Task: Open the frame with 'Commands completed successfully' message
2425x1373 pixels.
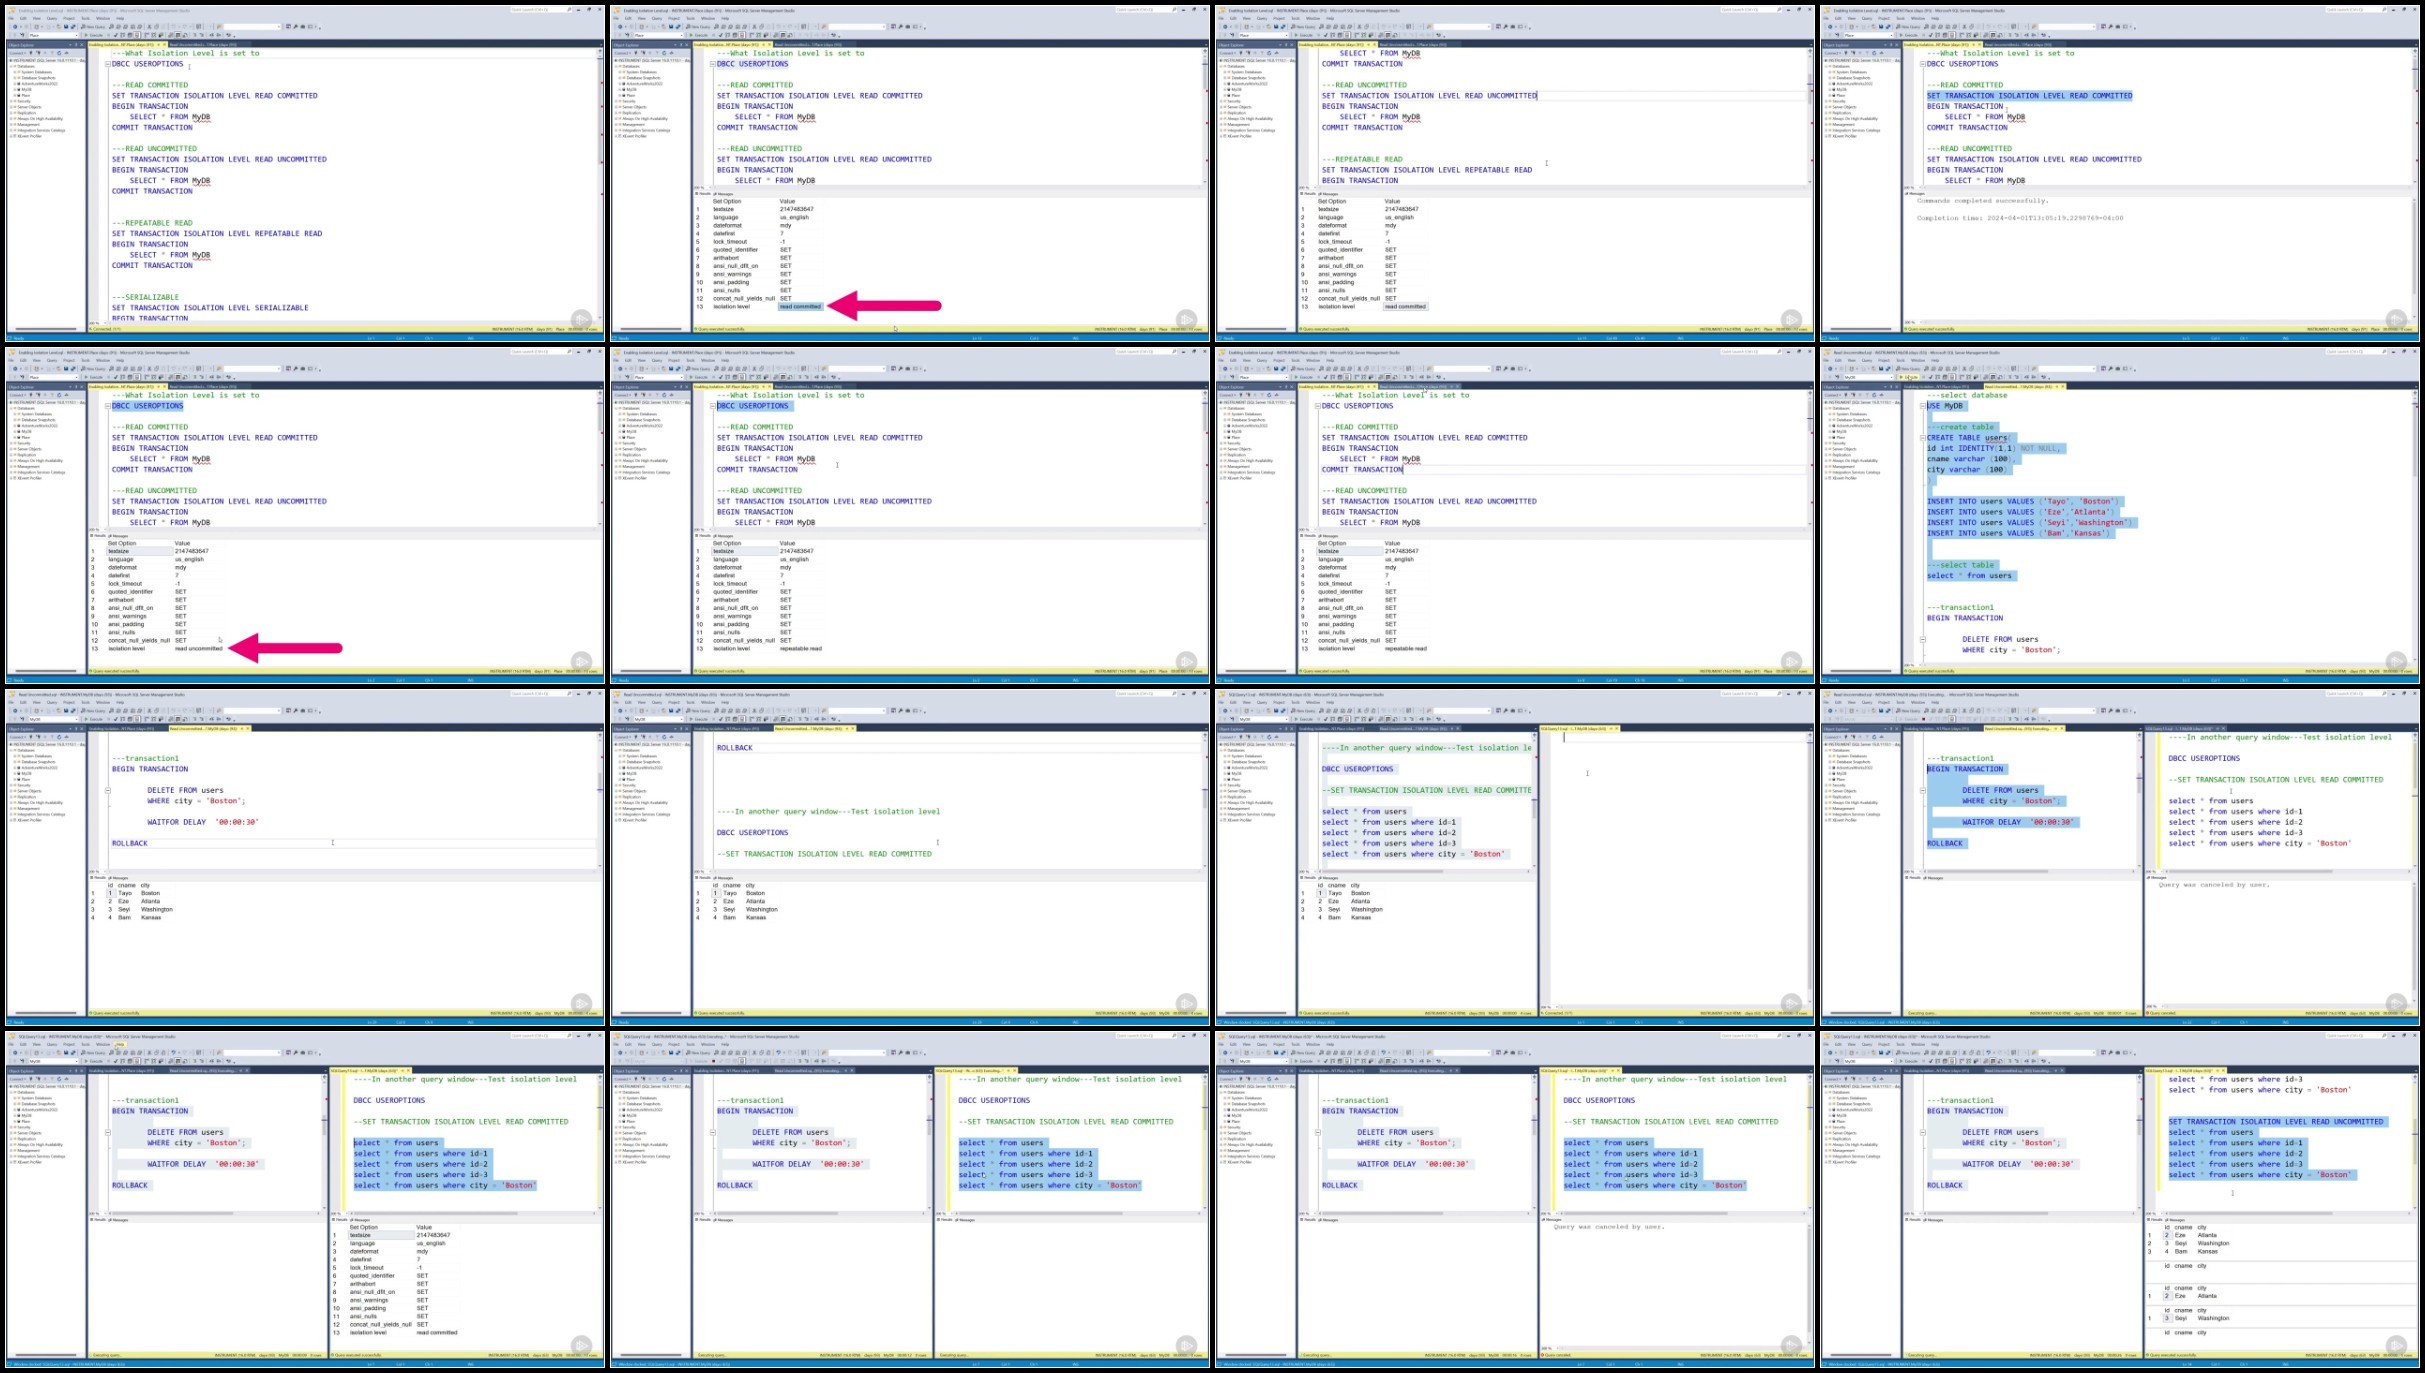Action: coord(2120,172)
